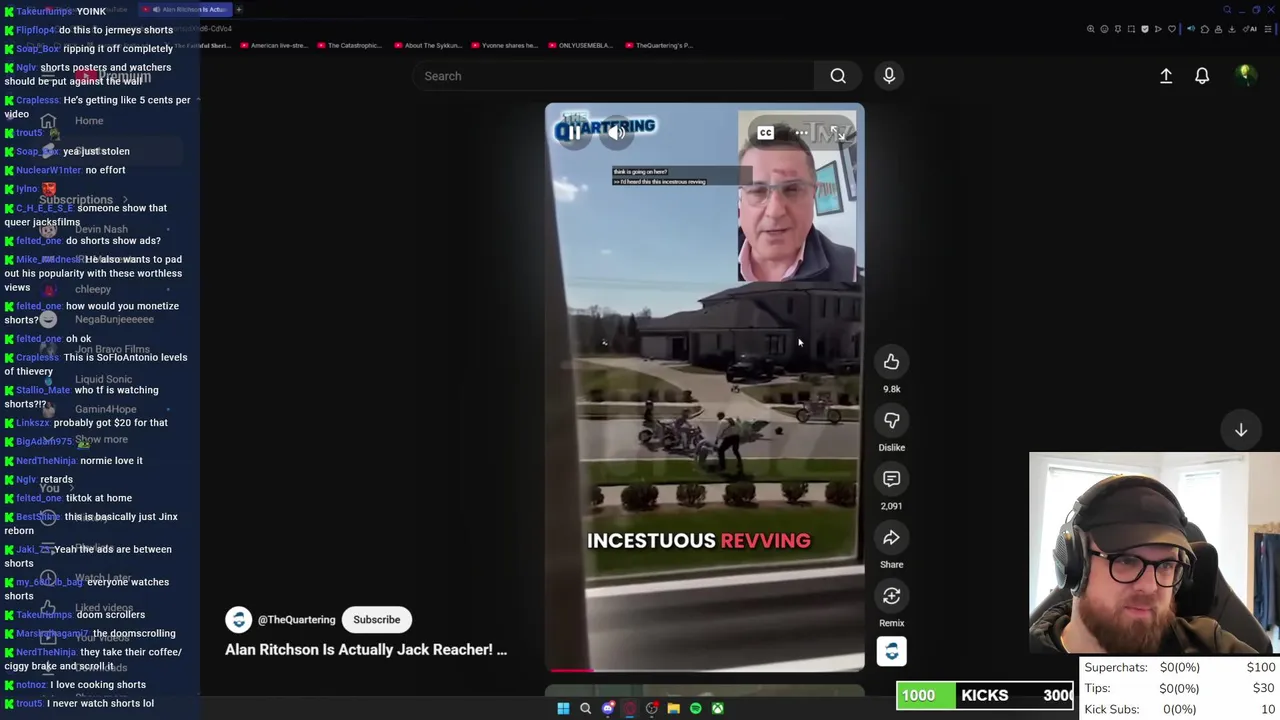Open Devin Nash subscription
The width and height of the screenshot is (1280, 720).
point(101,229)
